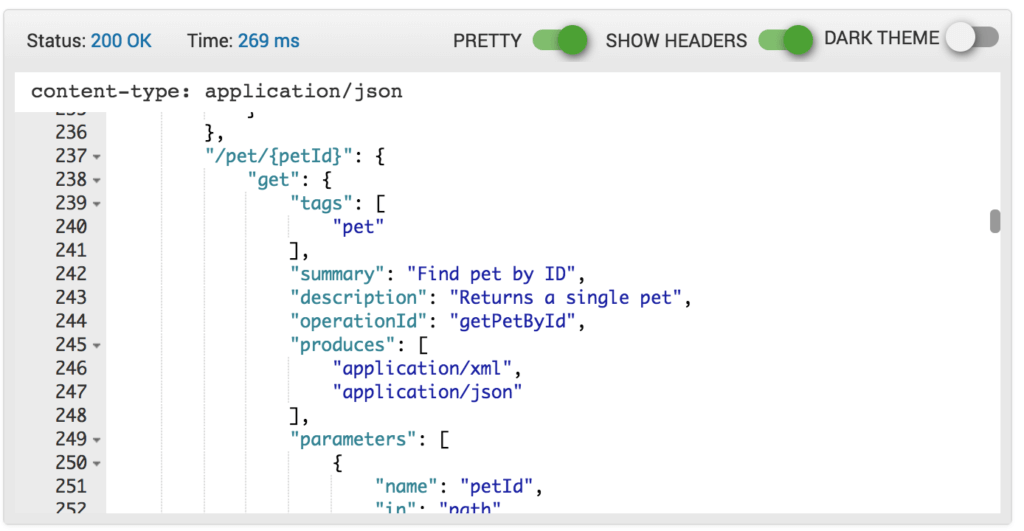
Task: Click the "tags" key
Action: point(321,203)
